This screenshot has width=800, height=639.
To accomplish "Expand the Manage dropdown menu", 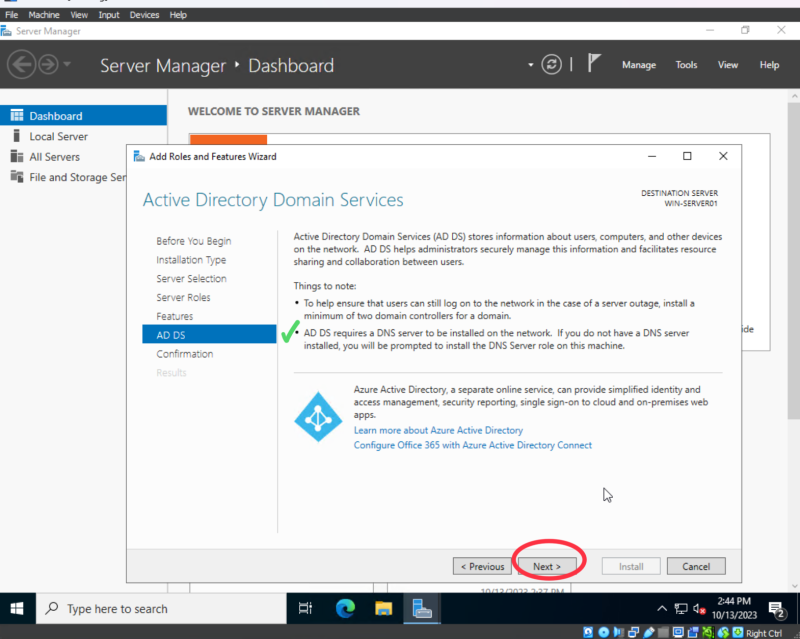I will tap(638, 64).
